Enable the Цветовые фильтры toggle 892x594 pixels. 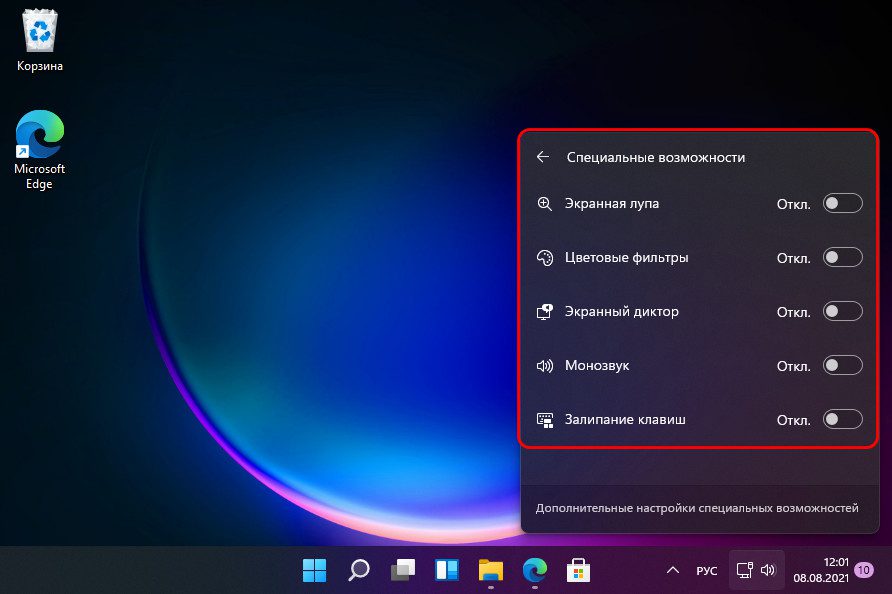tap(843, 257)
